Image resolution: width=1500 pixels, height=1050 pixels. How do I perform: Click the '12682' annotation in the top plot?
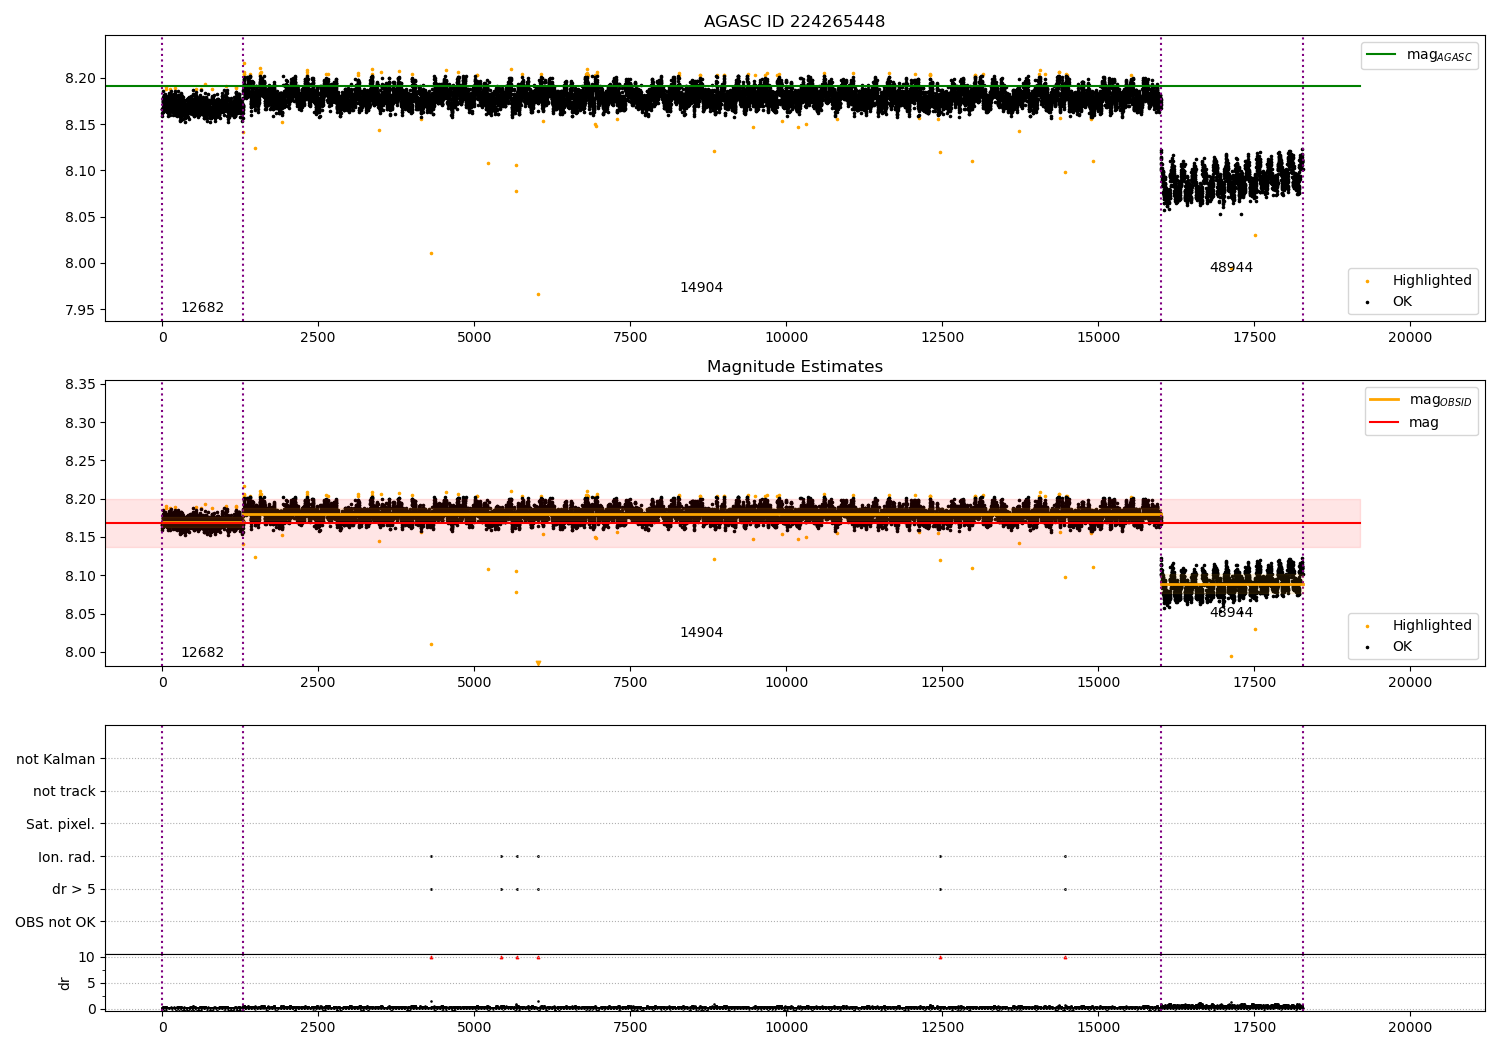pyautogui.click(x=202, y=308)
